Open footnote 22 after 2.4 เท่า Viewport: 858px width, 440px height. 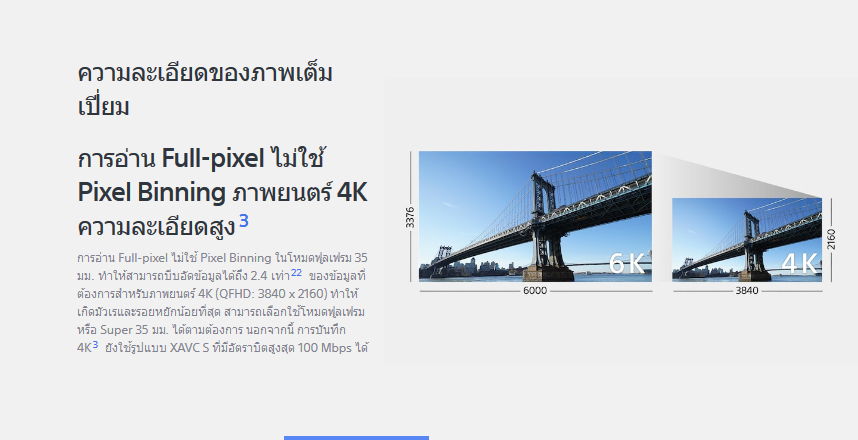coord(296,273)
